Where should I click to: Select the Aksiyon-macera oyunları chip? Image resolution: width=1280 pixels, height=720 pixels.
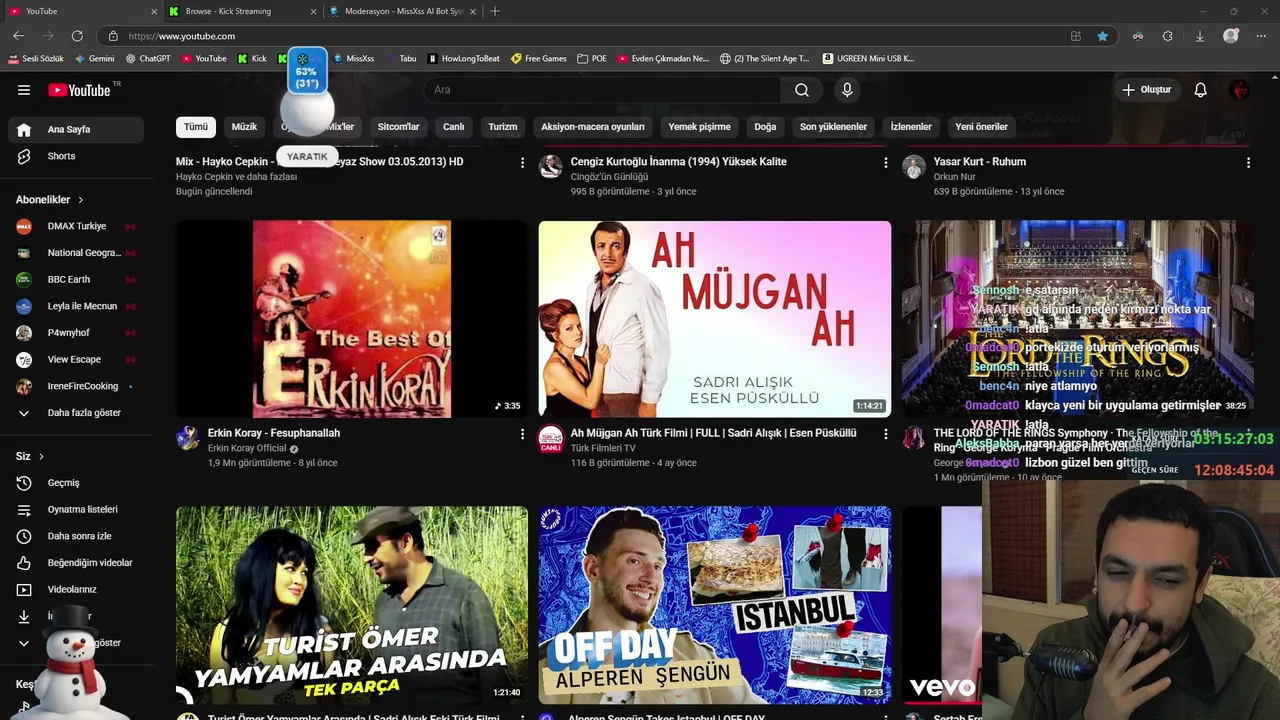click(x=593, y=127)
